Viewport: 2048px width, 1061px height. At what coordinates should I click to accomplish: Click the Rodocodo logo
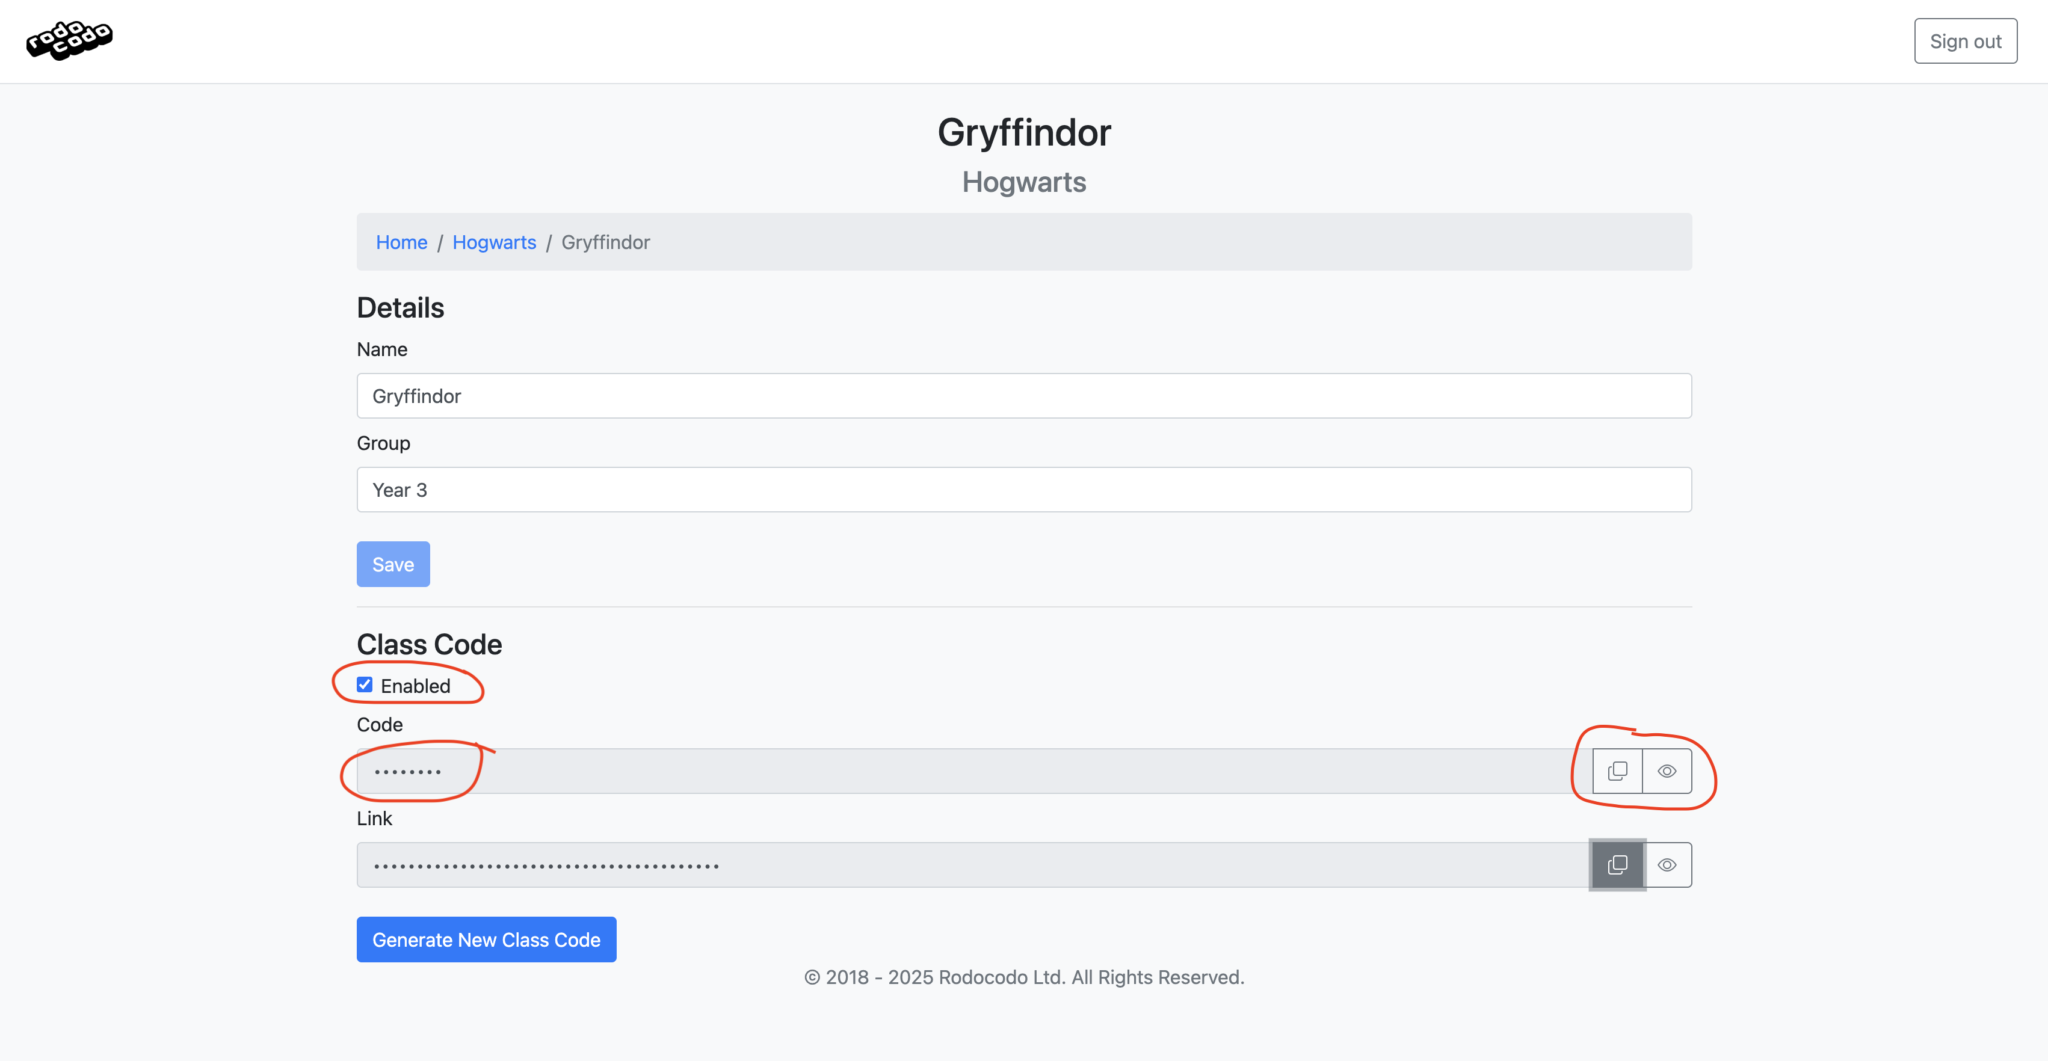click(69, 40)
